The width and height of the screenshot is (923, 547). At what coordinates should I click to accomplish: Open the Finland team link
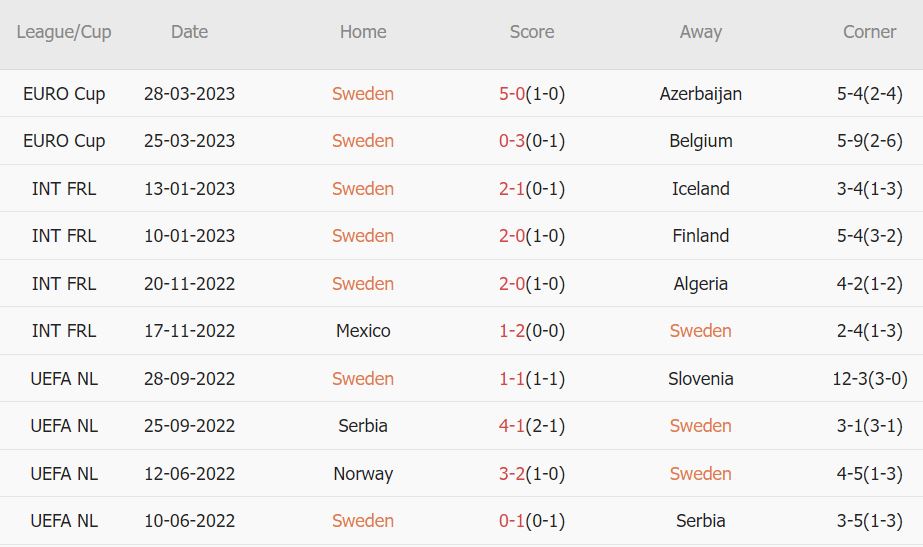[x=701, y=236]
